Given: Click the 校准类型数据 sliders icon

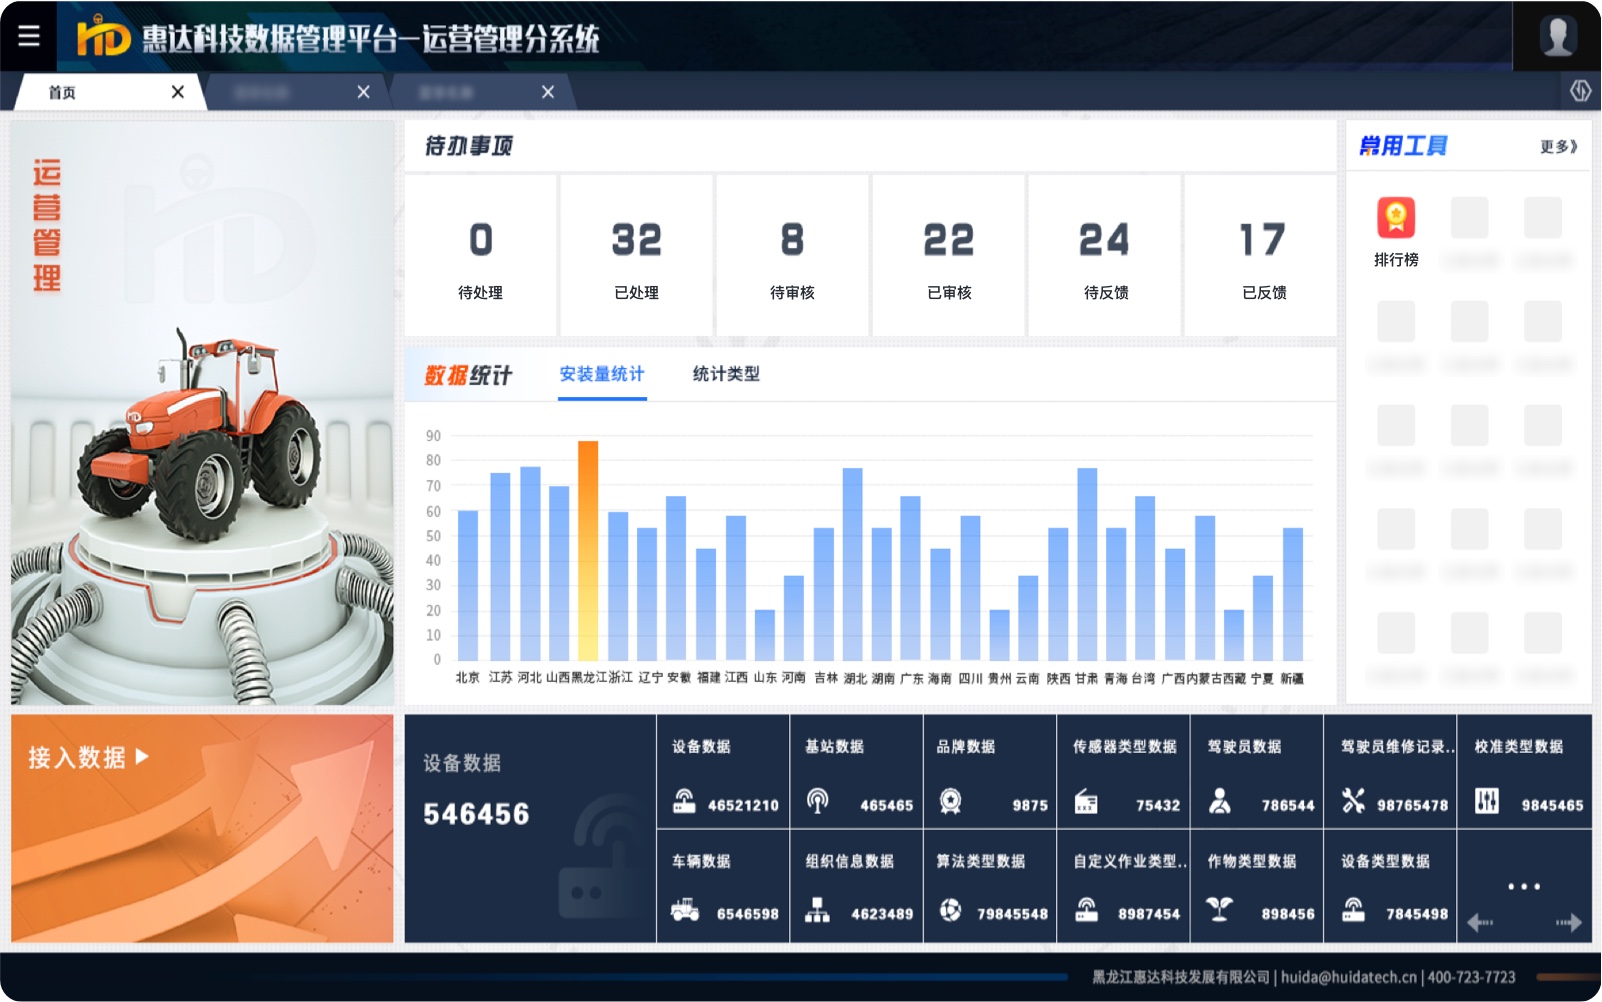Looking at the screenshot, I should (x=1487, y=801).
